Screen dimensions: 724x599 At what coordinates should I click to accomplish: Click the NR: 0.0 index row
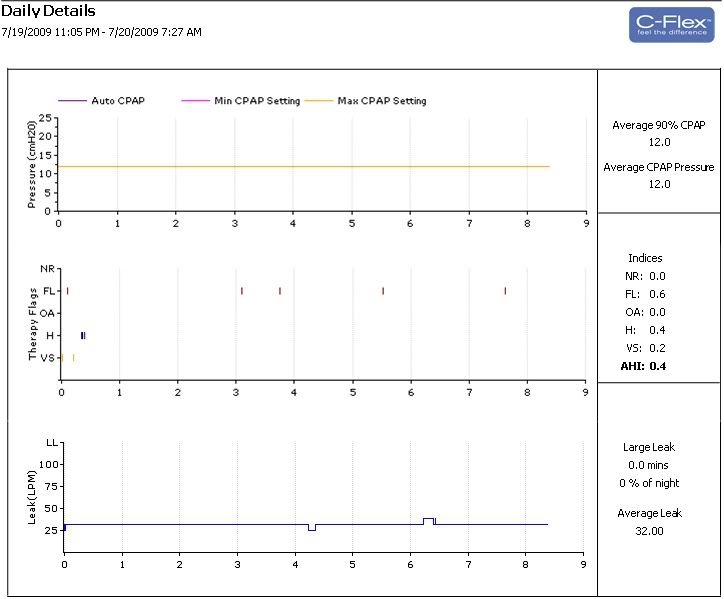pos(645,276)
